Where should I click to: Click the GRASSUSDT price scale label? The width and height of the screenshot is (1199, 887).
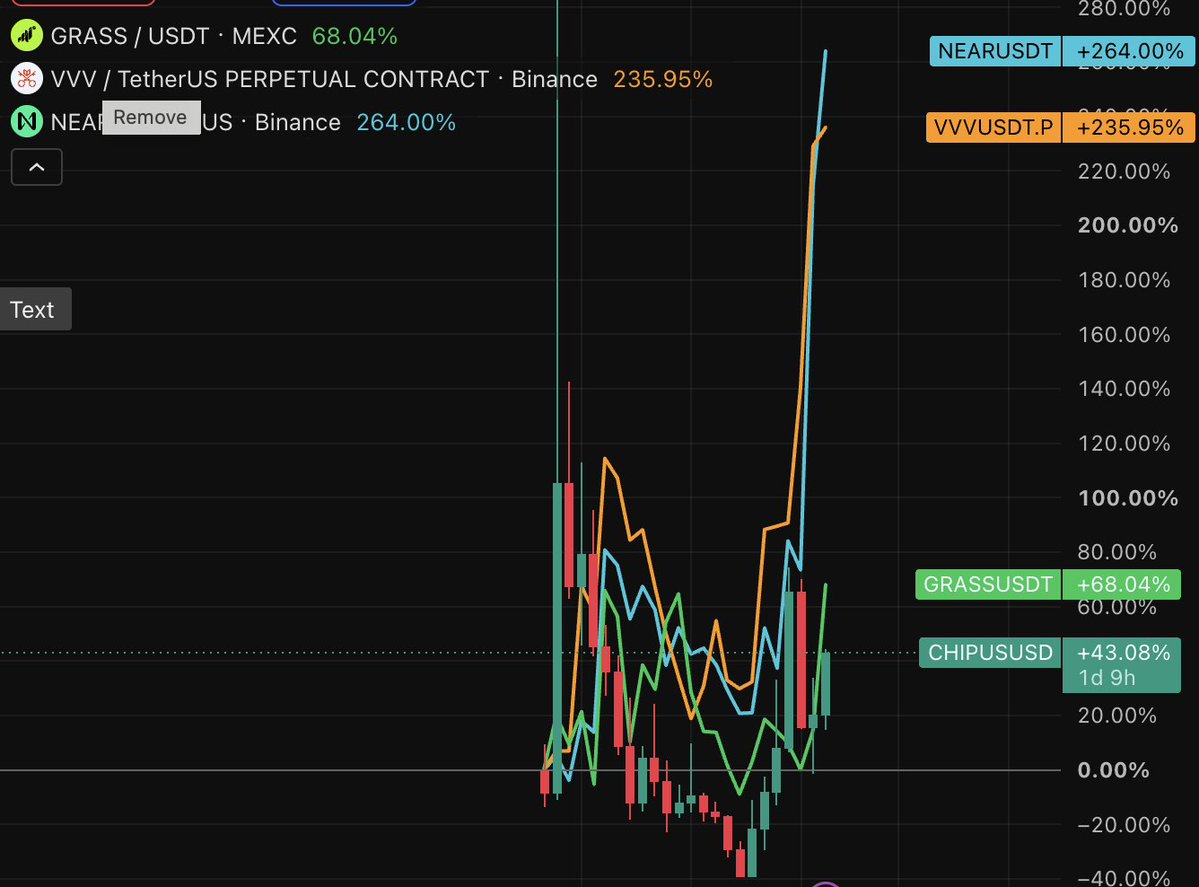(x=988, y=585)
